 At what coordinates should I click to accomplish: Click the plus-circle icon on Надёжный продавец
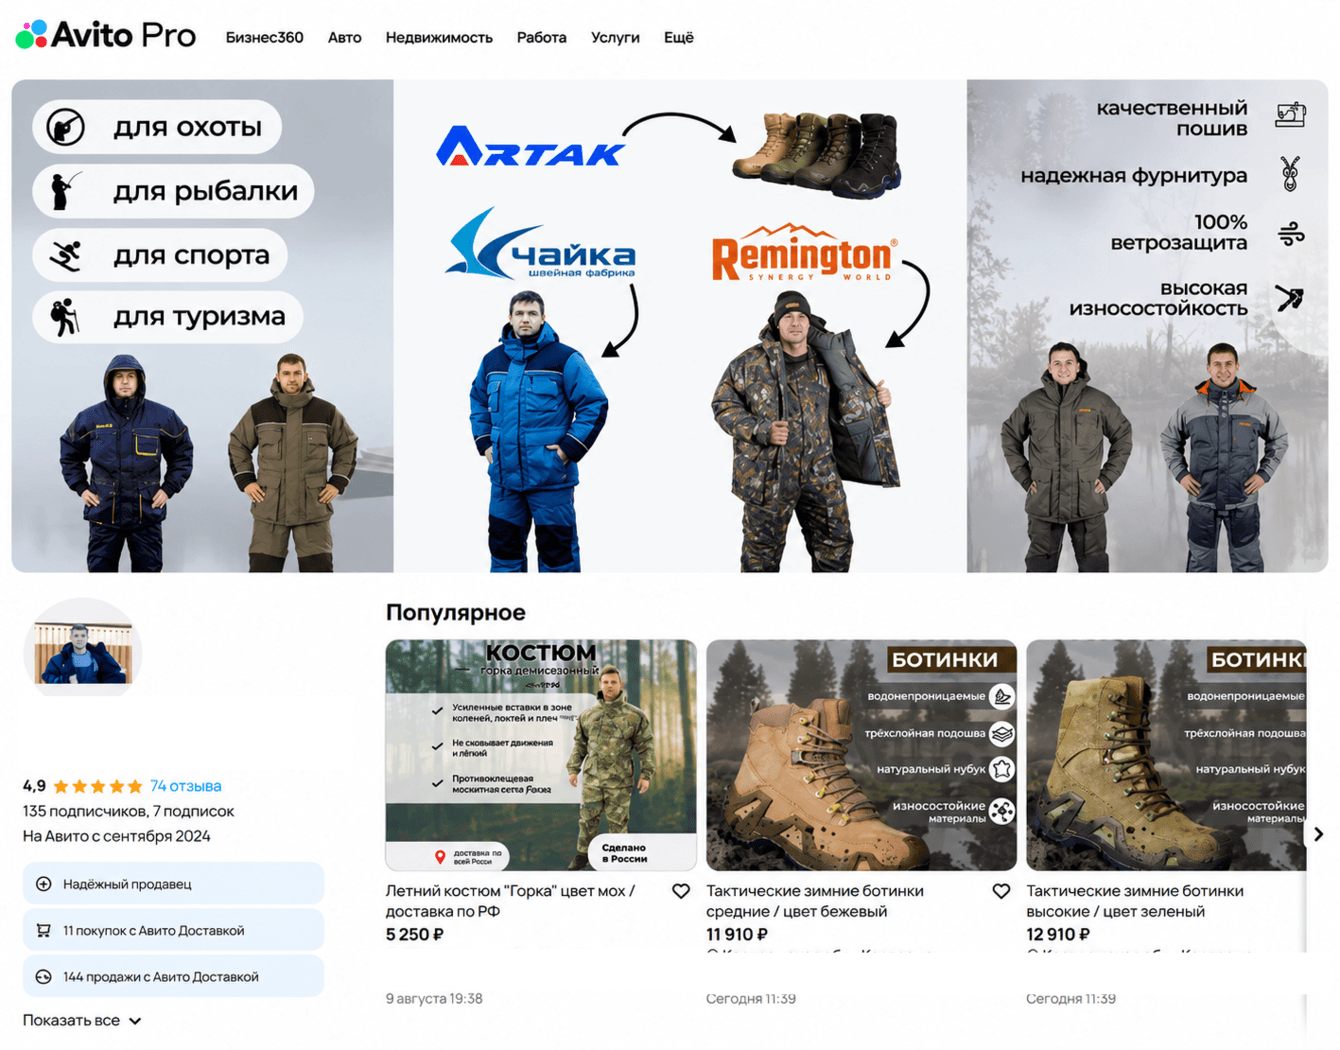(x=44, y=884)
